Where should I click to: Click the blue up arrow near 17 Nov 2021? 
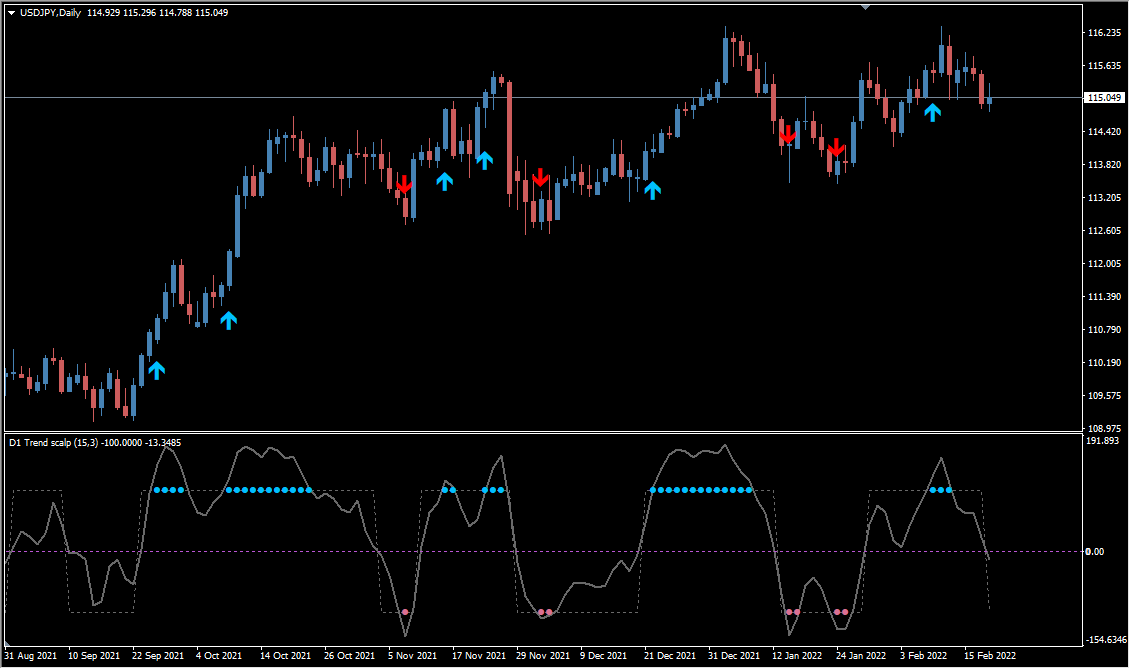[485, 159]
